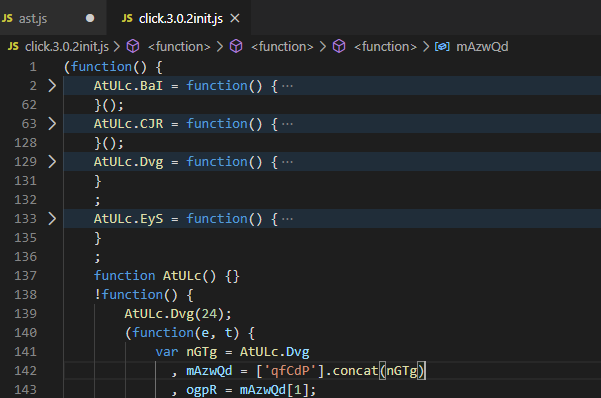Click line number 62 in the gutter

click(29, 105)
